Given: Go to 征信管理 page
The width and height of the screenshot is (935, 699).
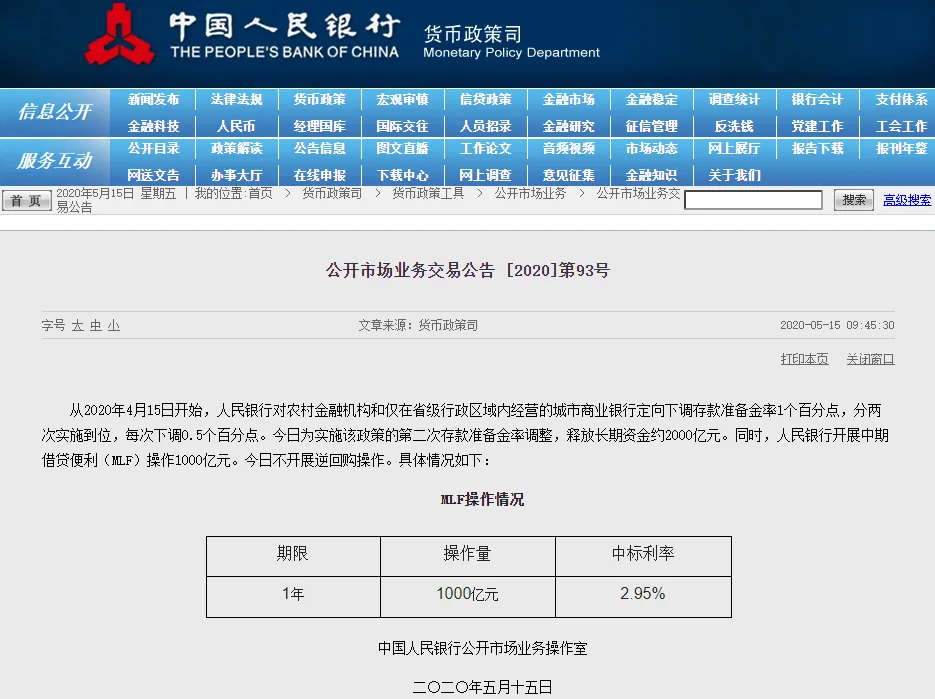Looking at the screenshot, I should point(651,126).
